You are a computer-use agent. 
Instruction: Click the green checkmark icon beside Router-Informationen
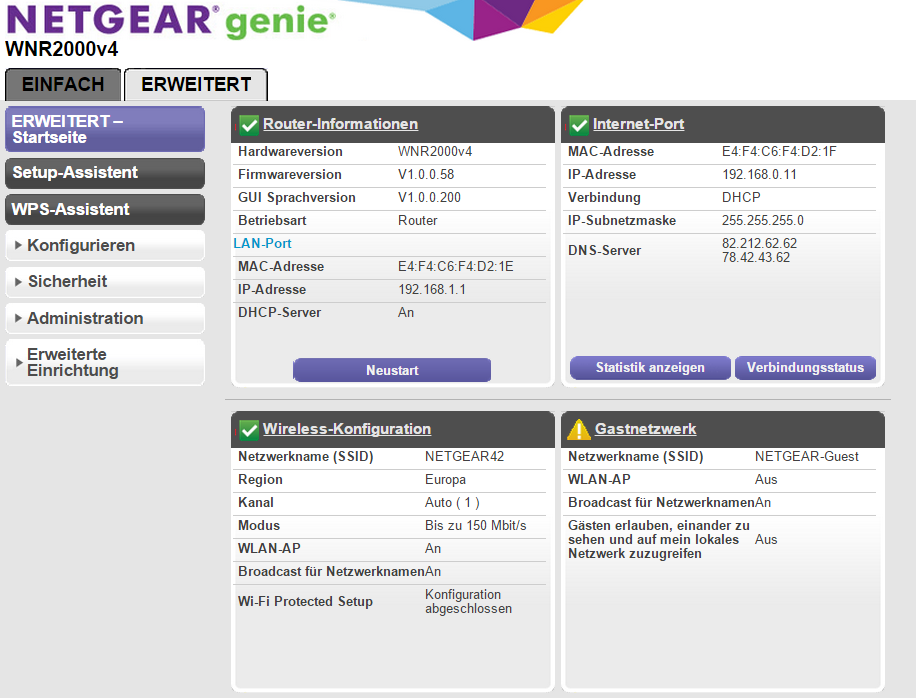(x=249, y=124)
